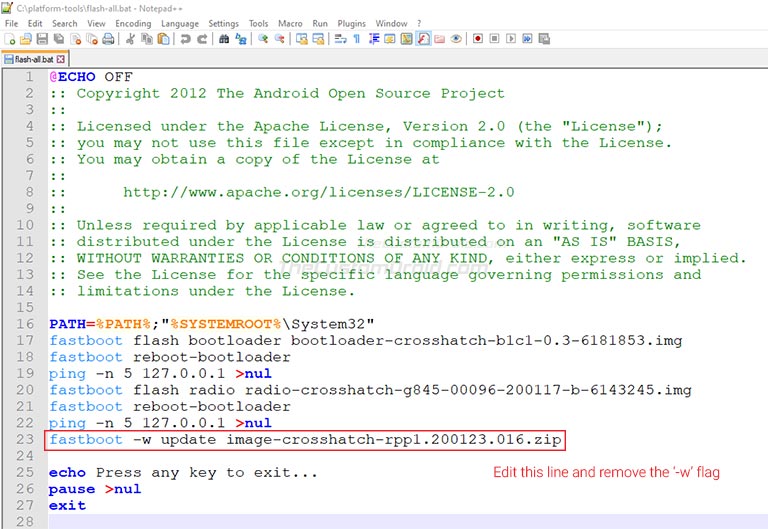Undo the last edit

[185, 39]
